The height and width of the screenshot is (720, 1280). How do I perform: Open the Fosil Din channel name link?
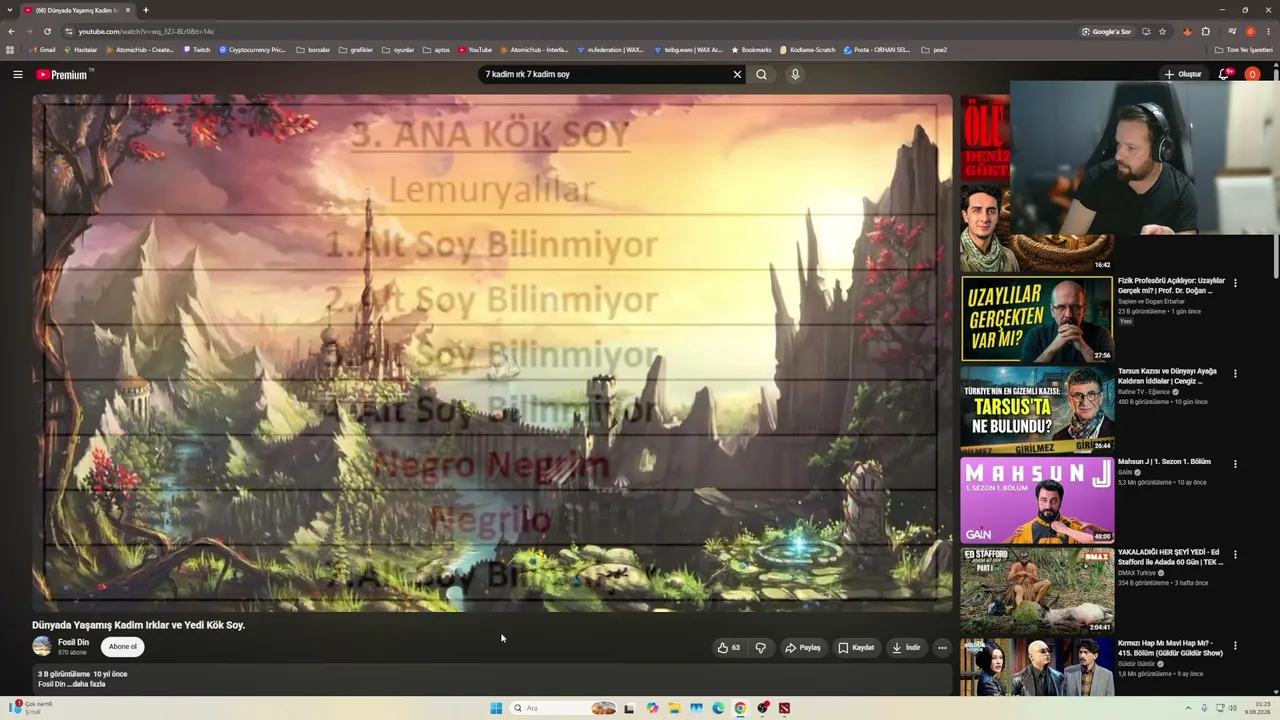pyautogui.click(x=74, y=642)
